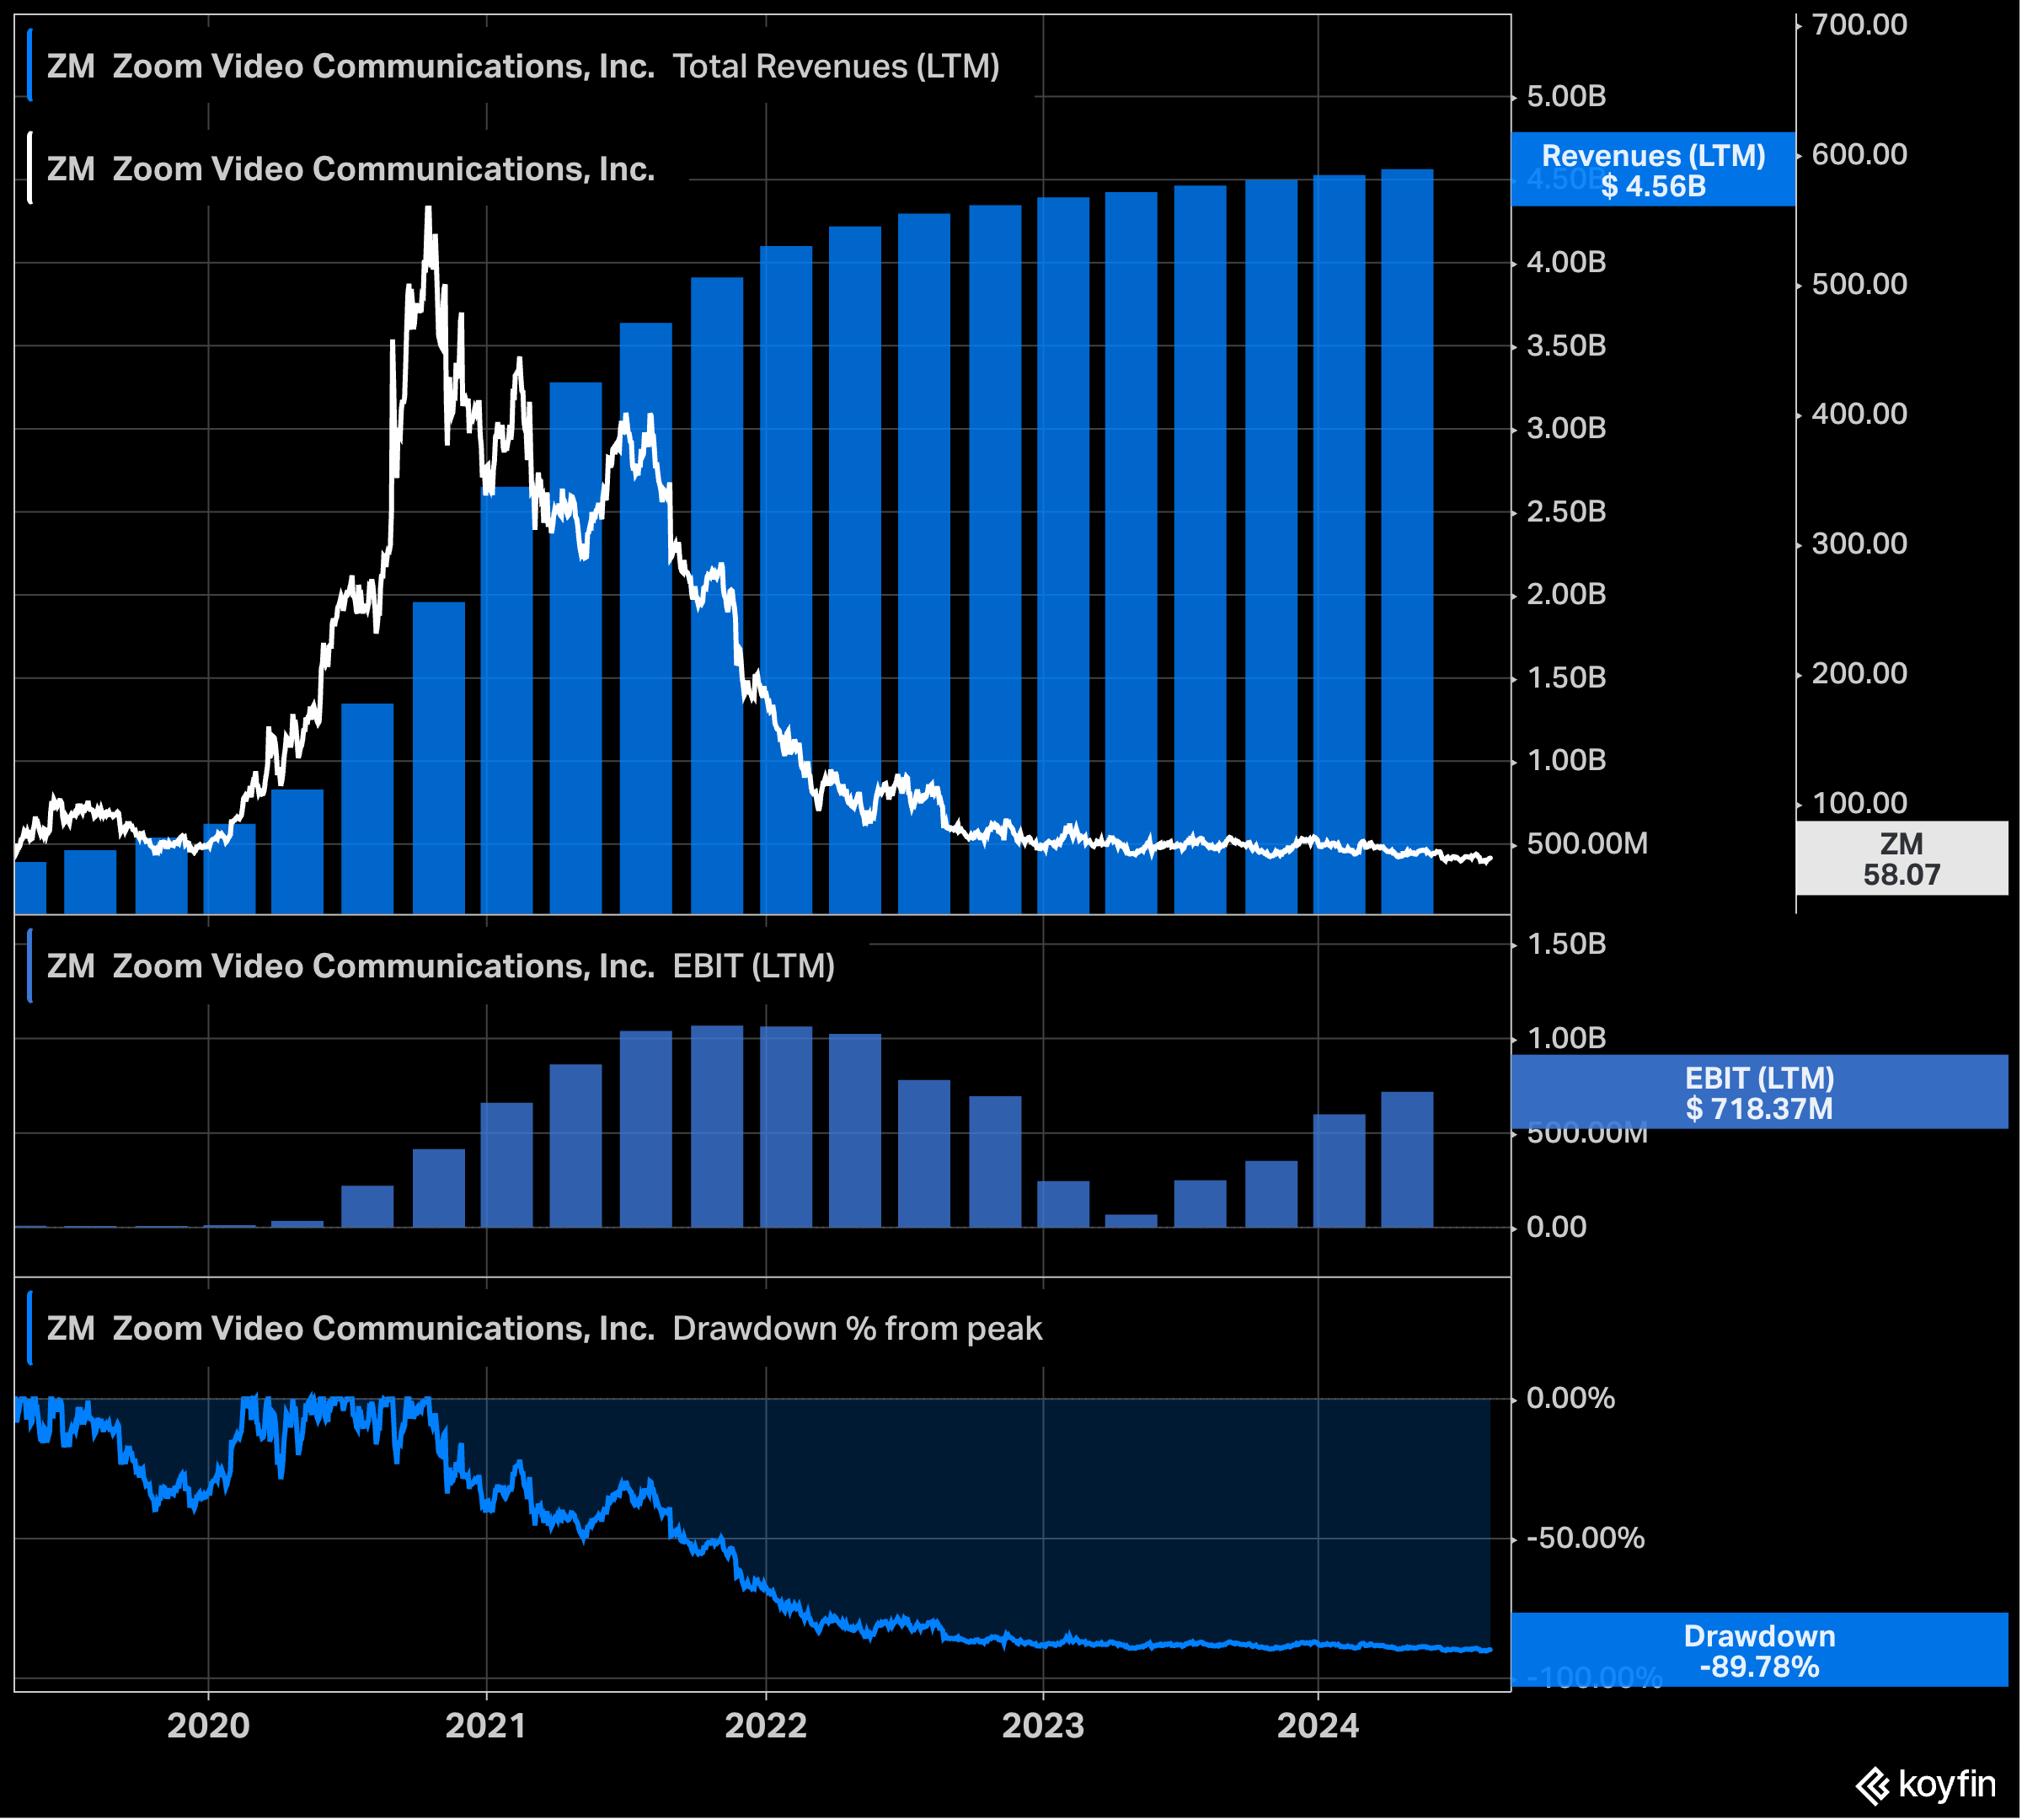Click the 2021 label on the time axis
Viewport: 2022px width, 1820px height.
point(486,1726)
